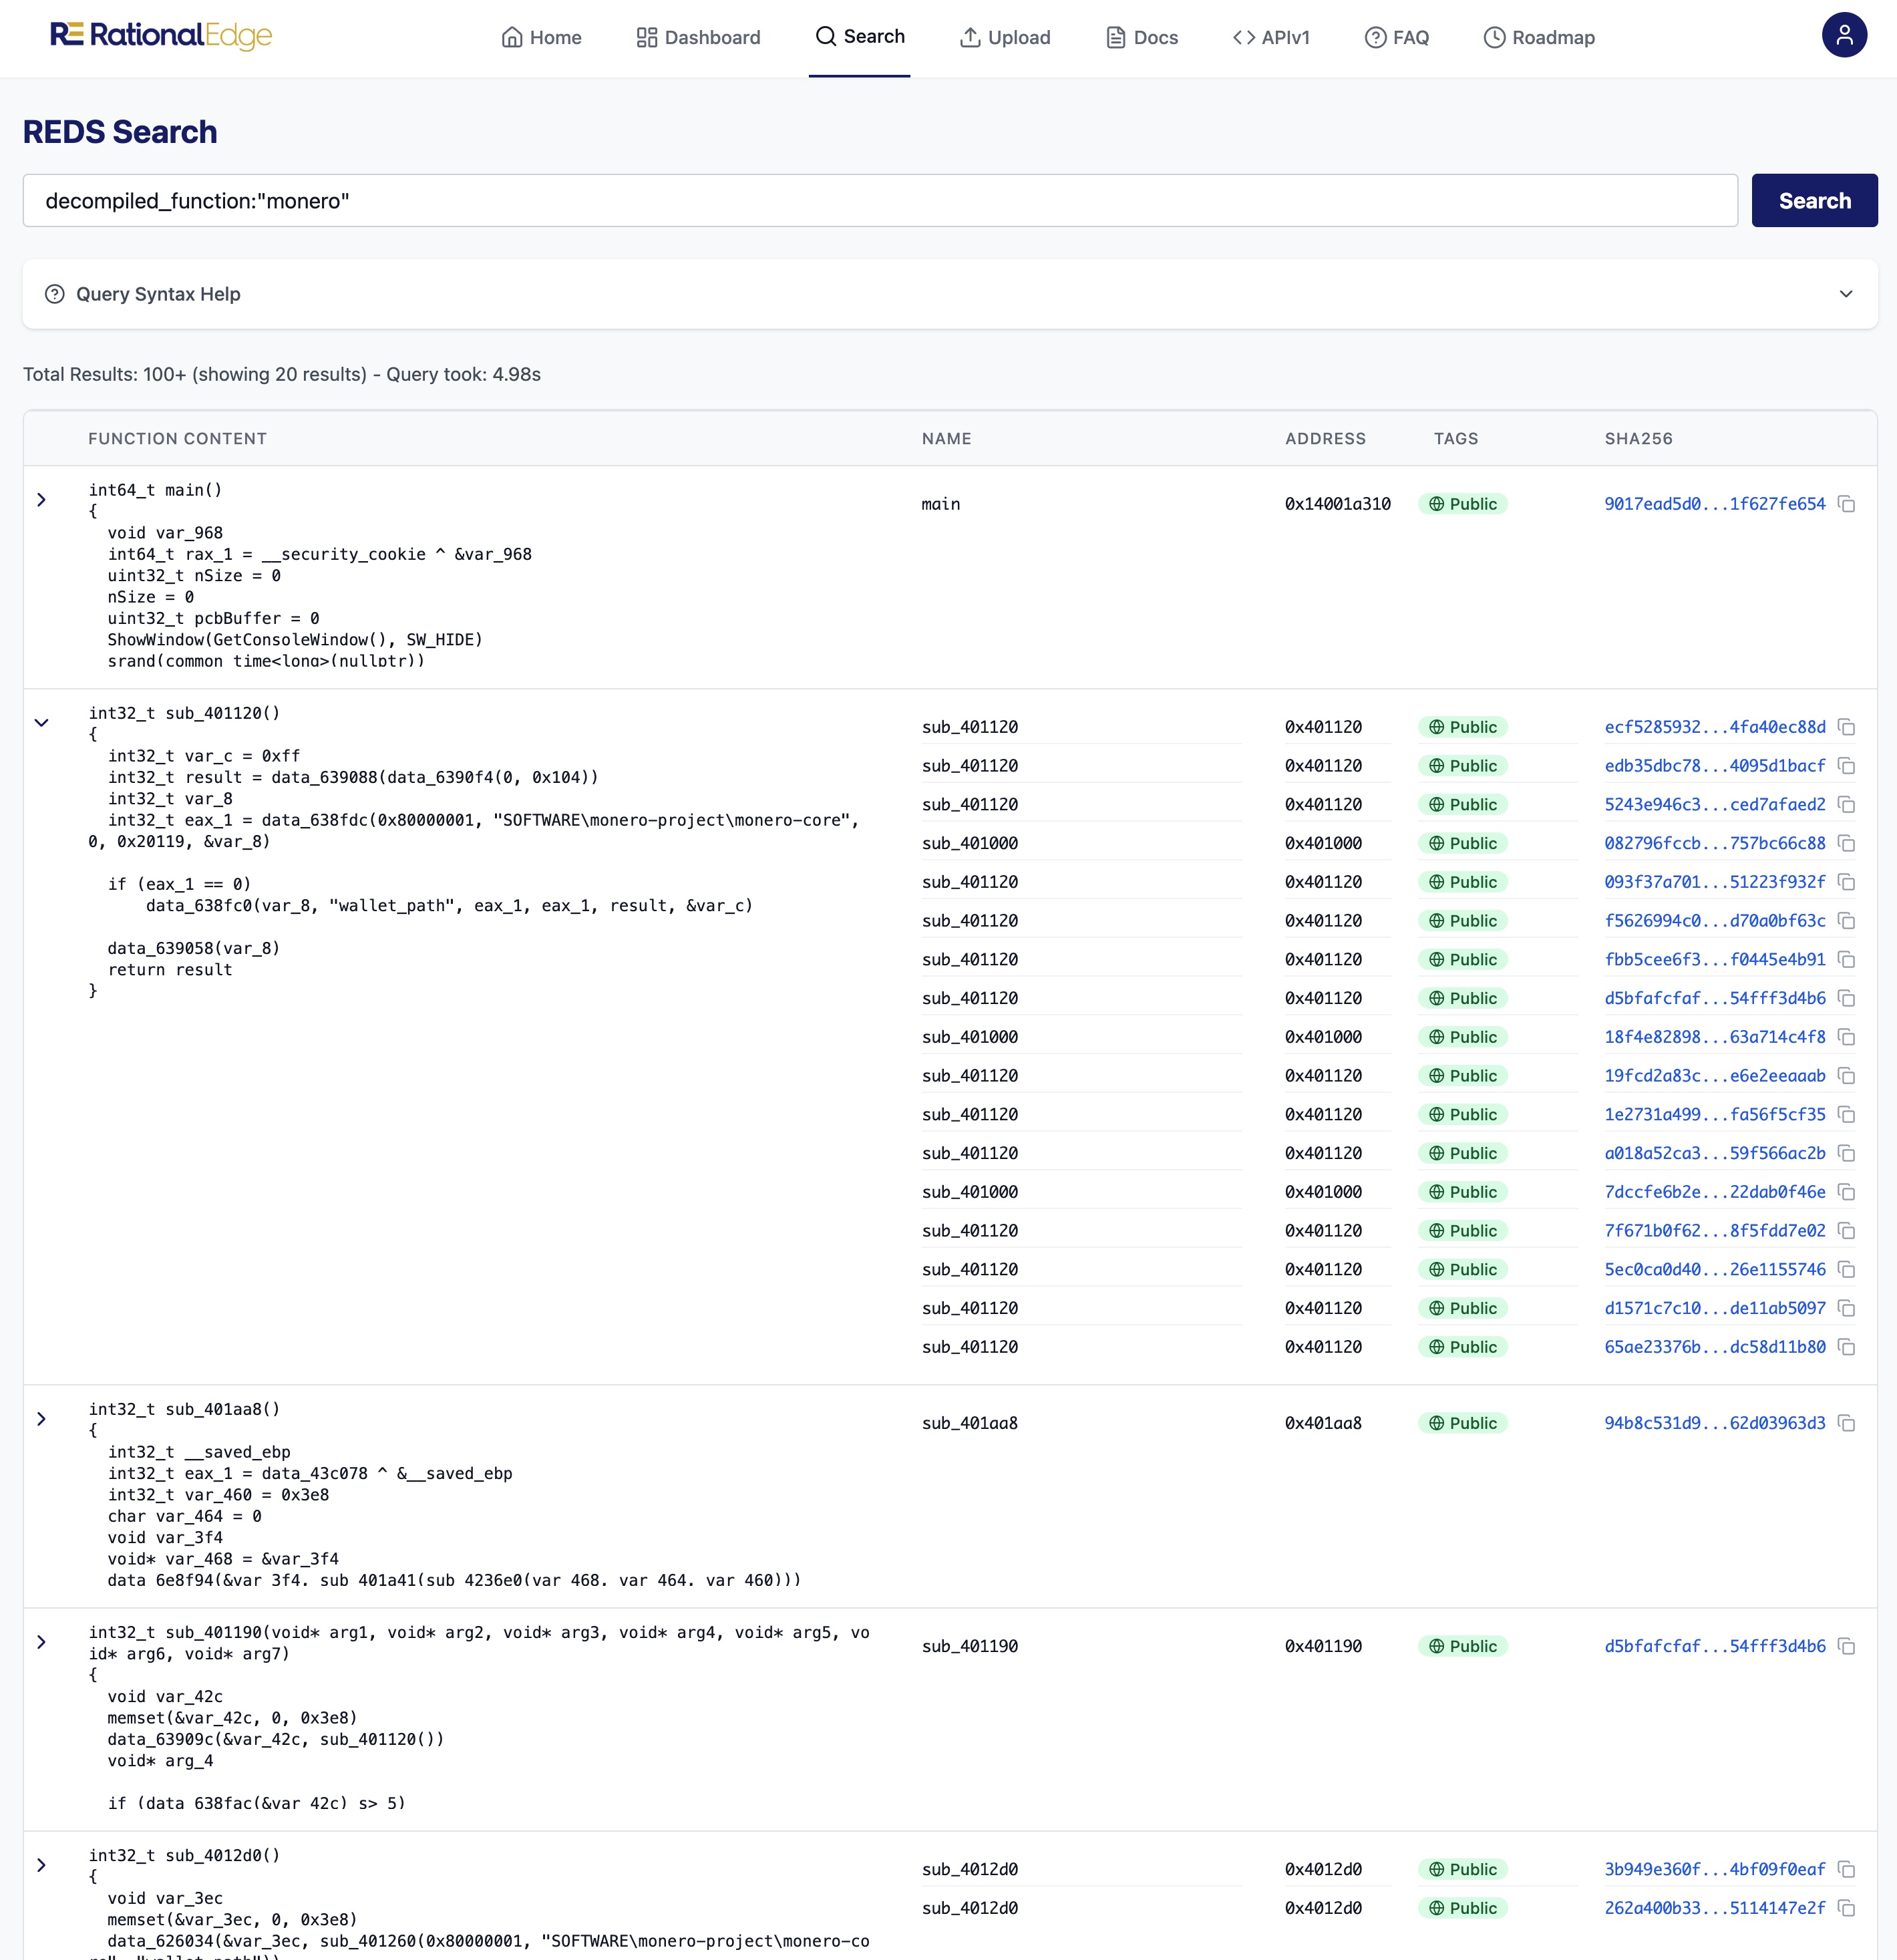Click inside the search query field

[x=880, y=200]
